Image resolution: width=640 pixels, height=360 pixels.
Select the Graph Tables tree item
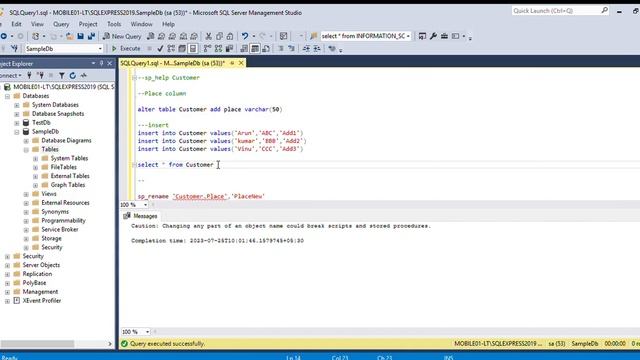coord(68,185)
